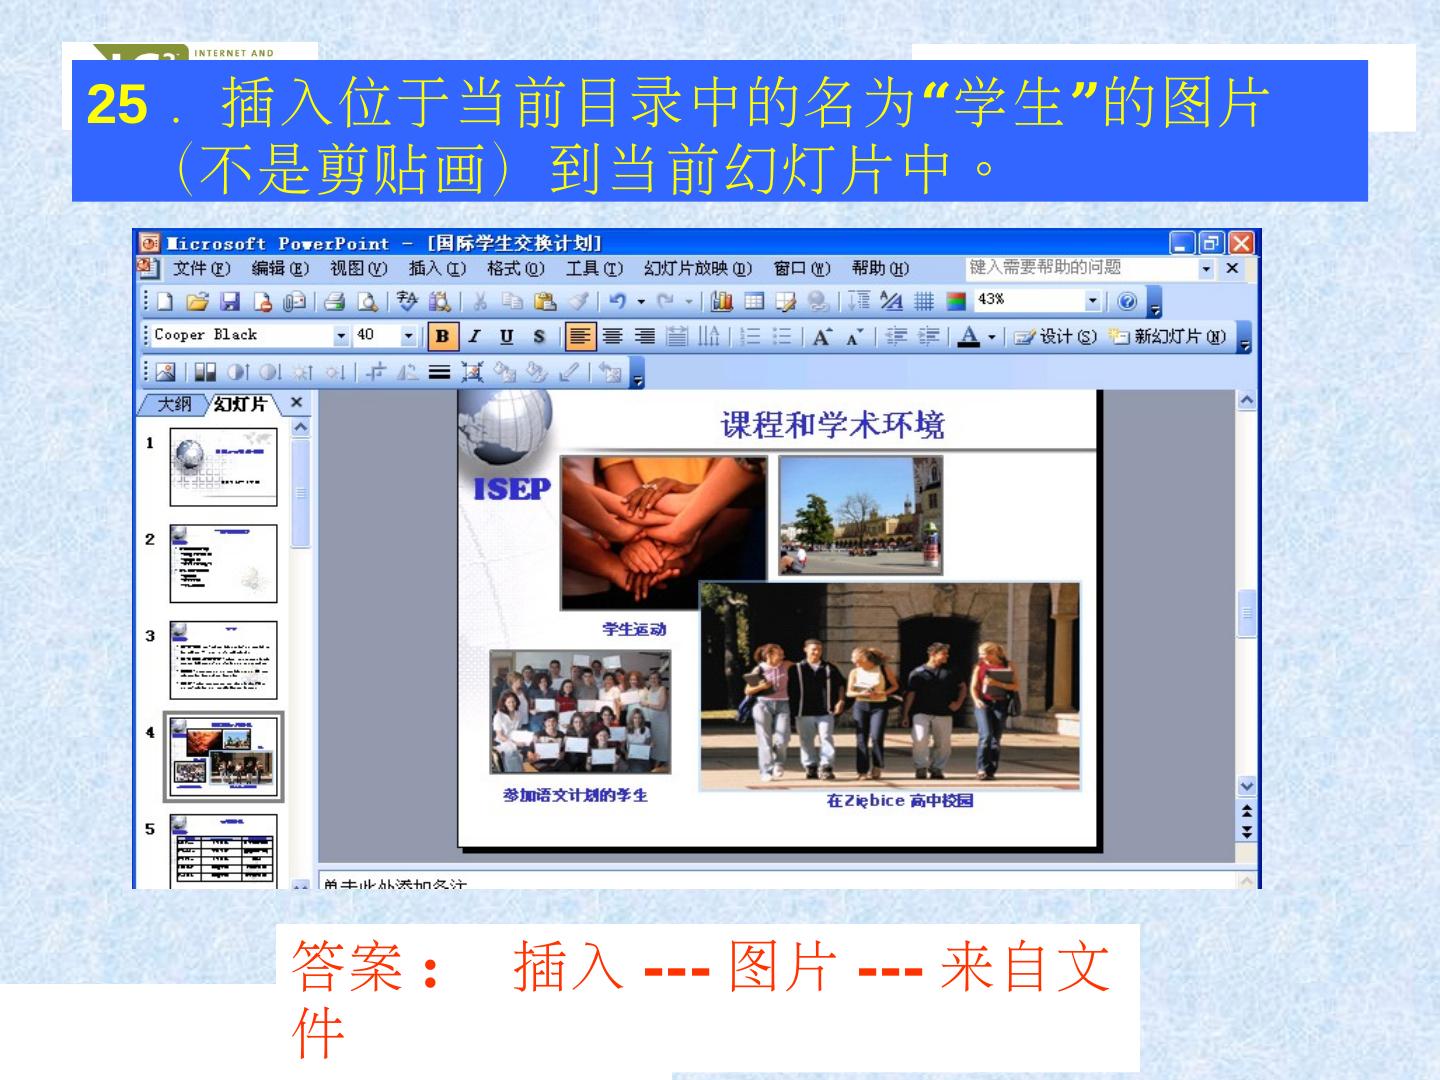The image size is (1440, 1080).
Task: Open the 编辑(E) menu
Action: pyautogui.click(x=280, y=269)
